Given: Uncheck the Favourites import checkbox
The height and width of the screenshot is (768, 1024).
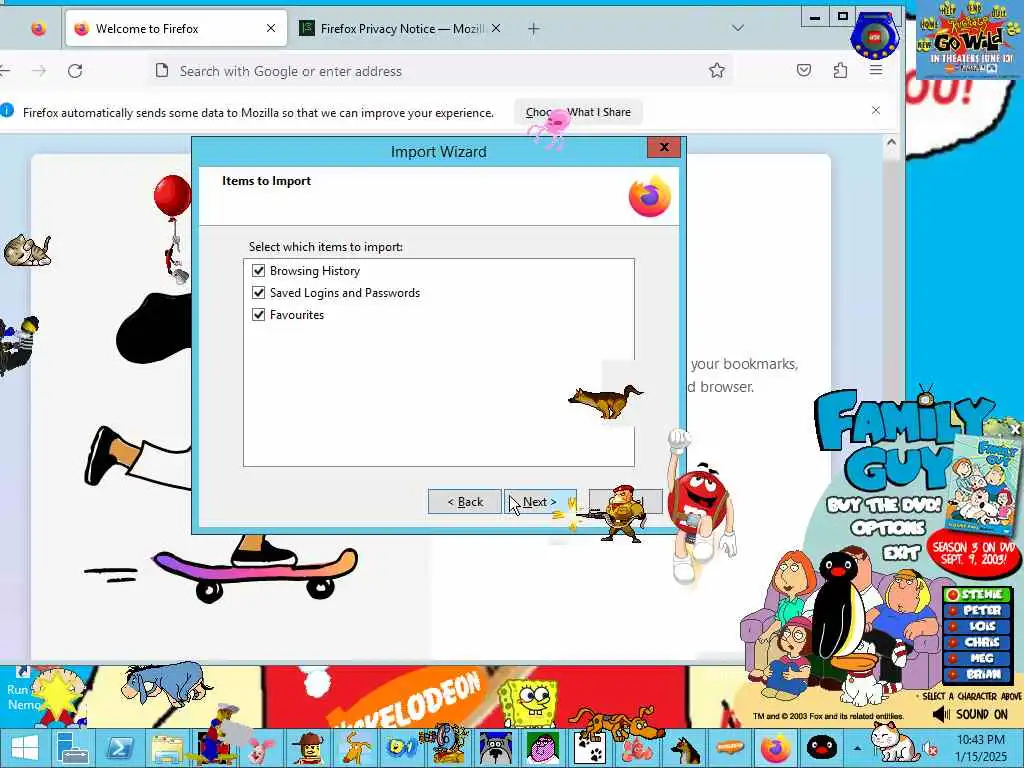Looking at the screenshot, I should (259, 314).
